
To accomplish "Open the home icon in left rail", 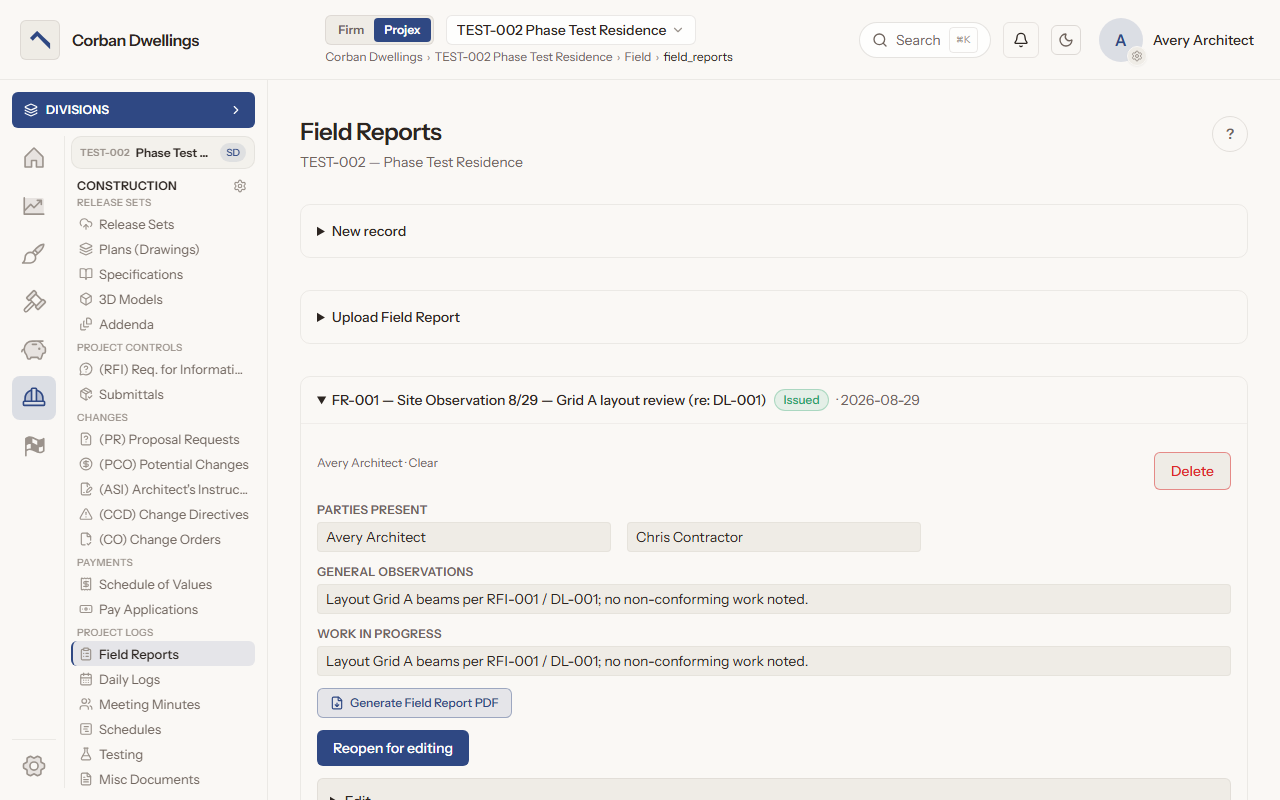I will (34, 158).
